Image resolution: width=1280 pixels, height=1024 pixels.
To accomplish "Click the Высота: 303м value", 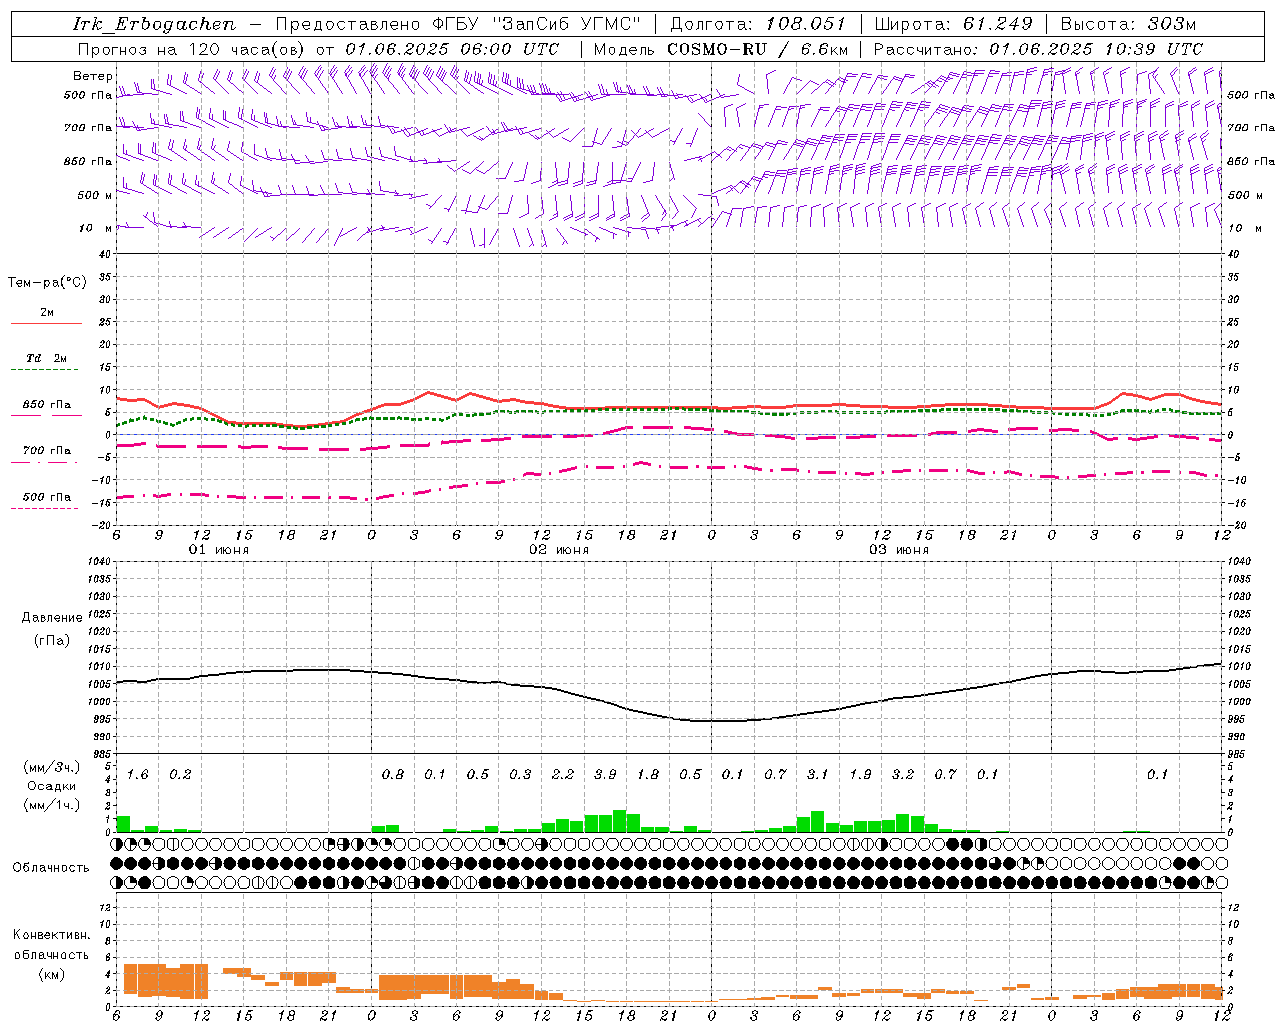I will tap(1128, 24).
